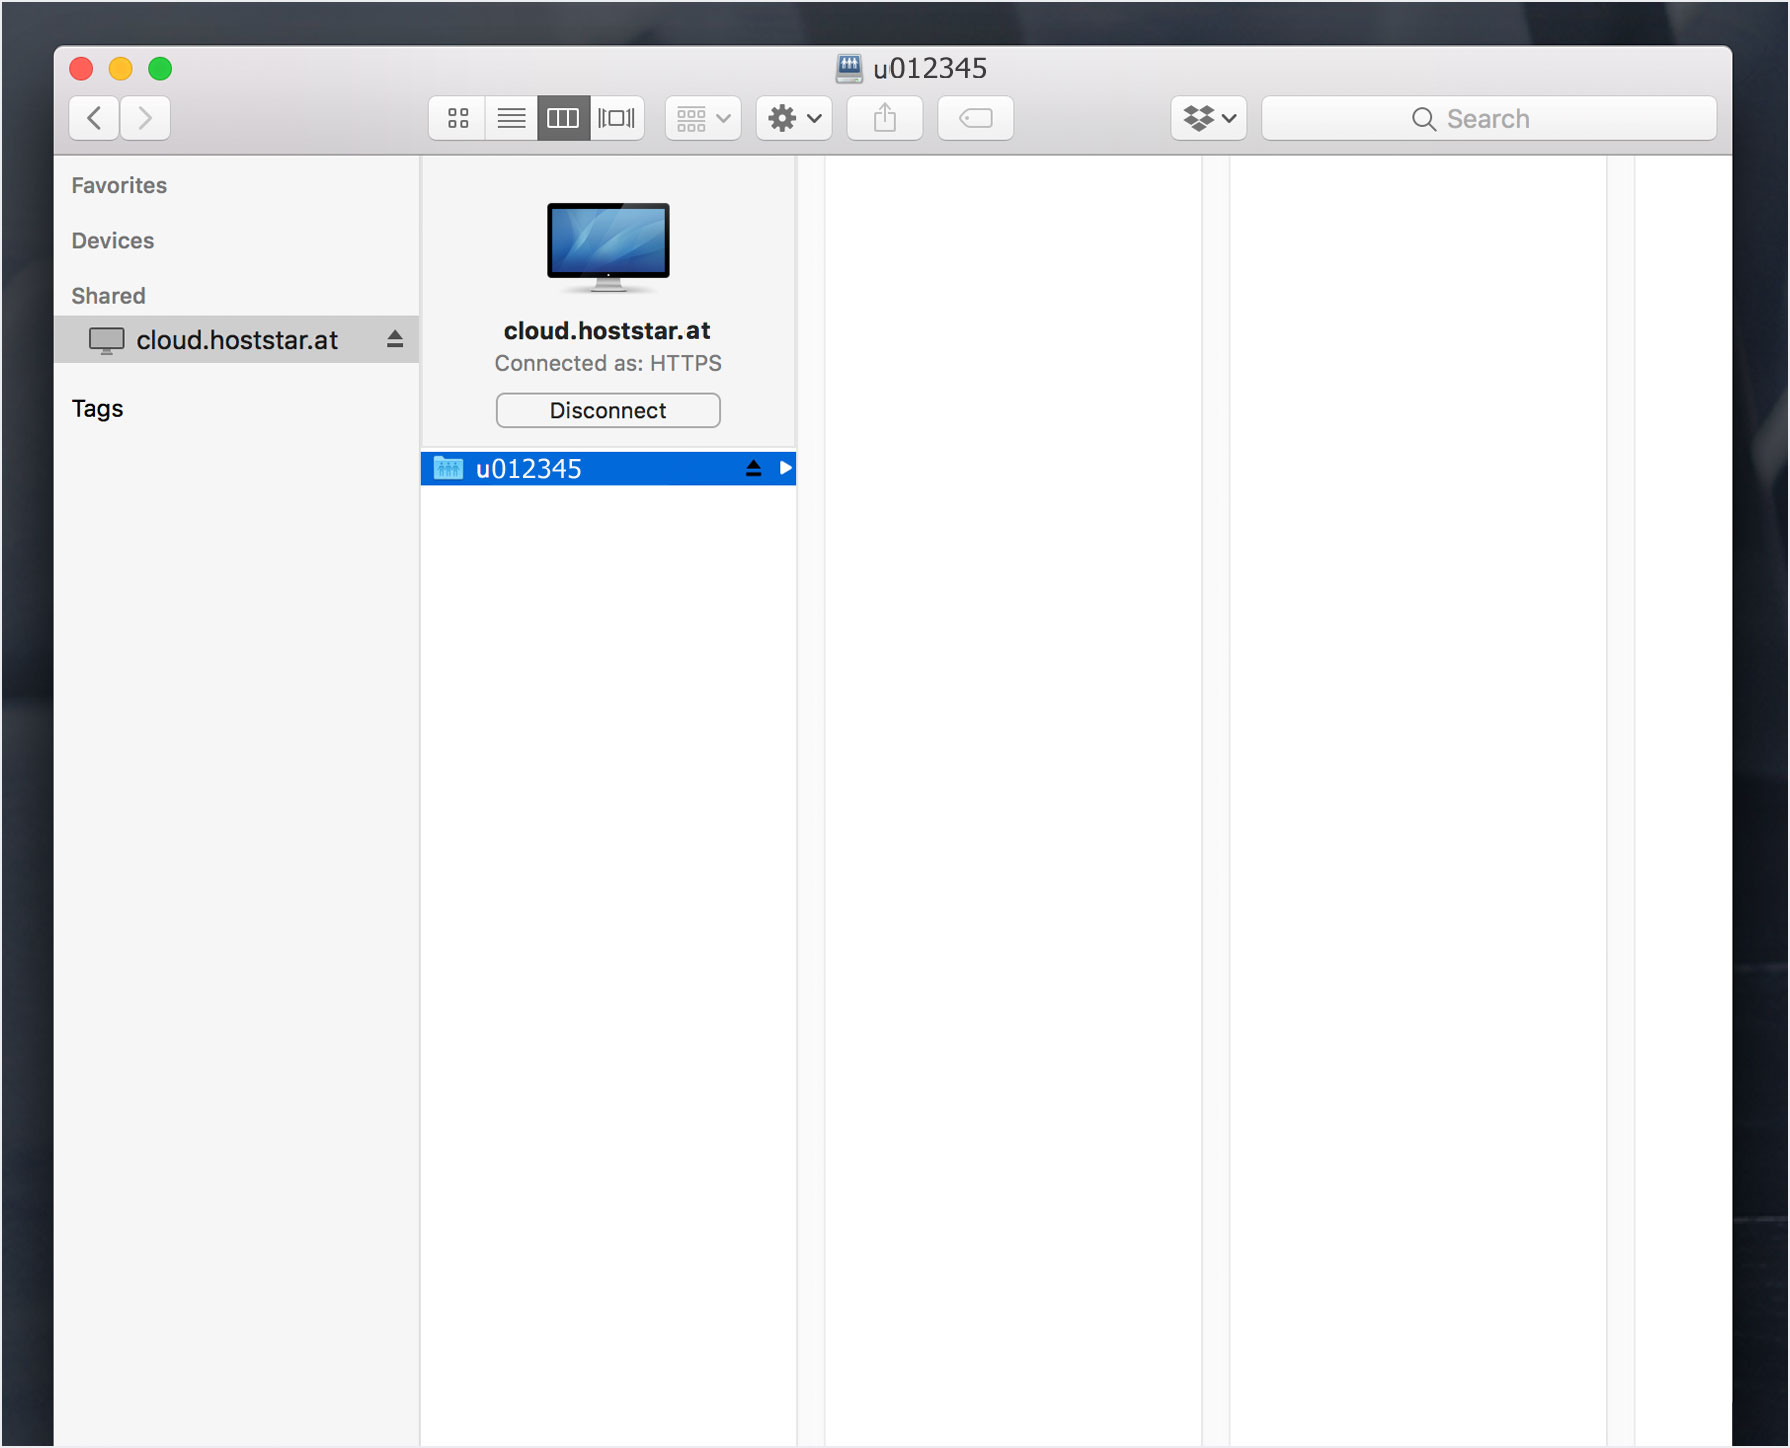
Task: Eject cloud.hoststar.at from the sidebar
Action: [x=395, y=339]
